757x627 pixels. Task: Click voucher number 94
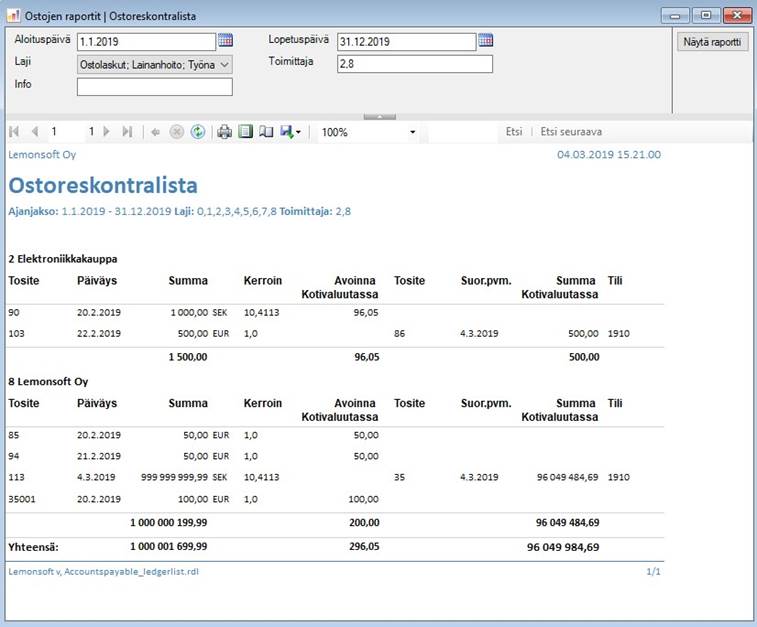click(14, 456)
